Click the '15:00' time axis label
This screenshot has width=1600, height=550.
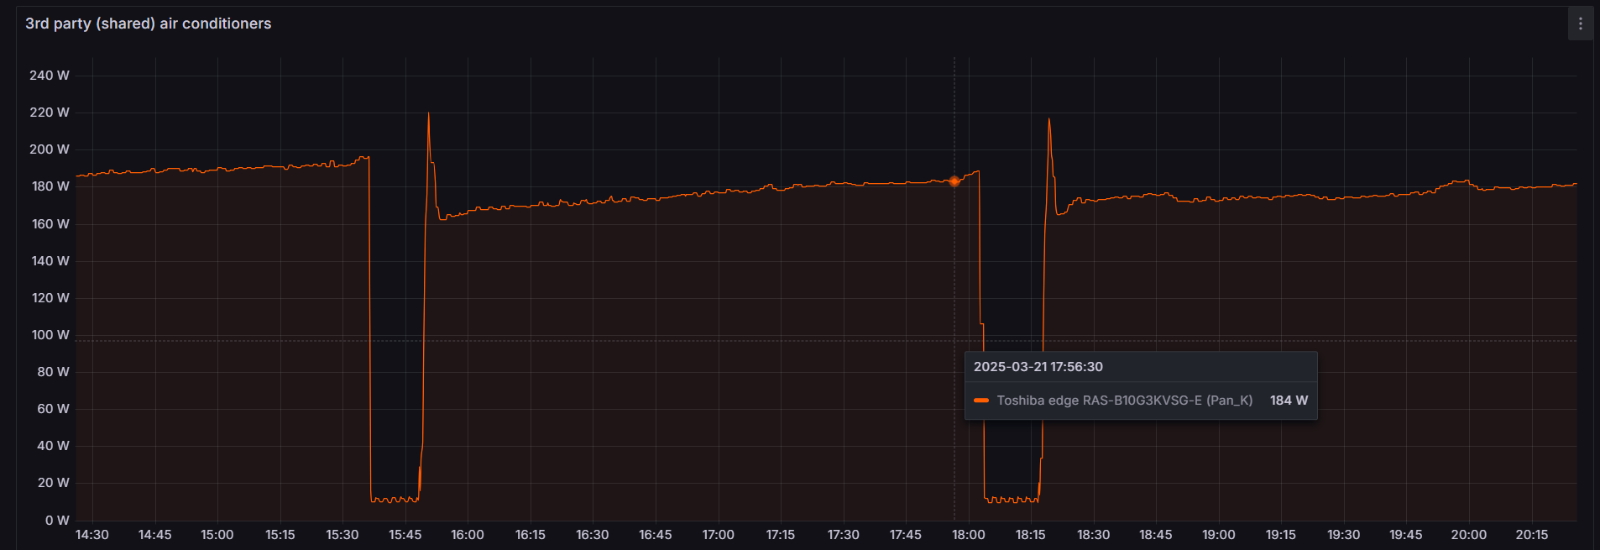pyautogui.click(x=217, y=535)
